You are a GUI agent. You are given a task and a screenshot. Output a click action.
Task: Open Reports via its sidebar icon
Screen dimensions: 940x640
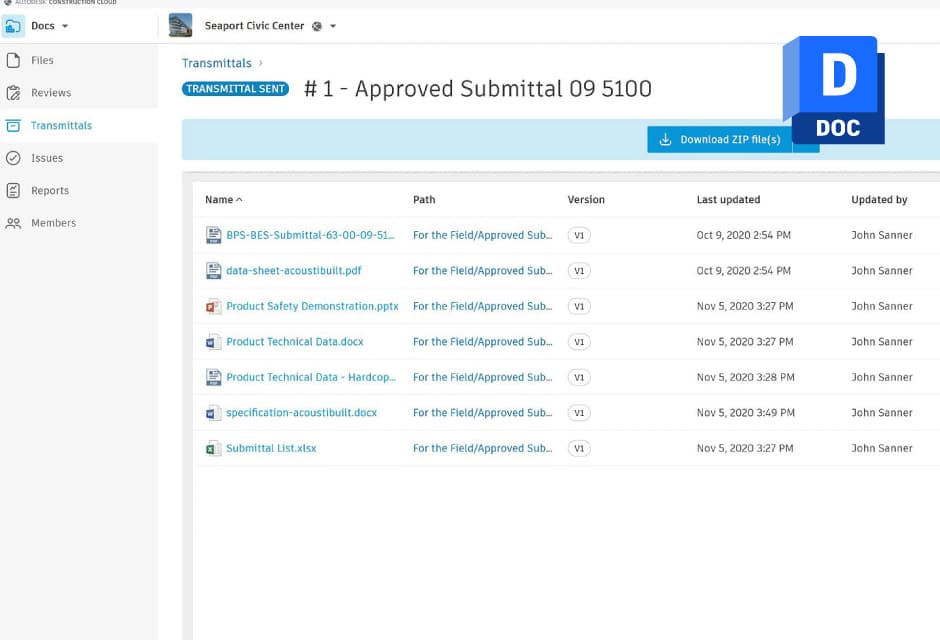point(14,190)
